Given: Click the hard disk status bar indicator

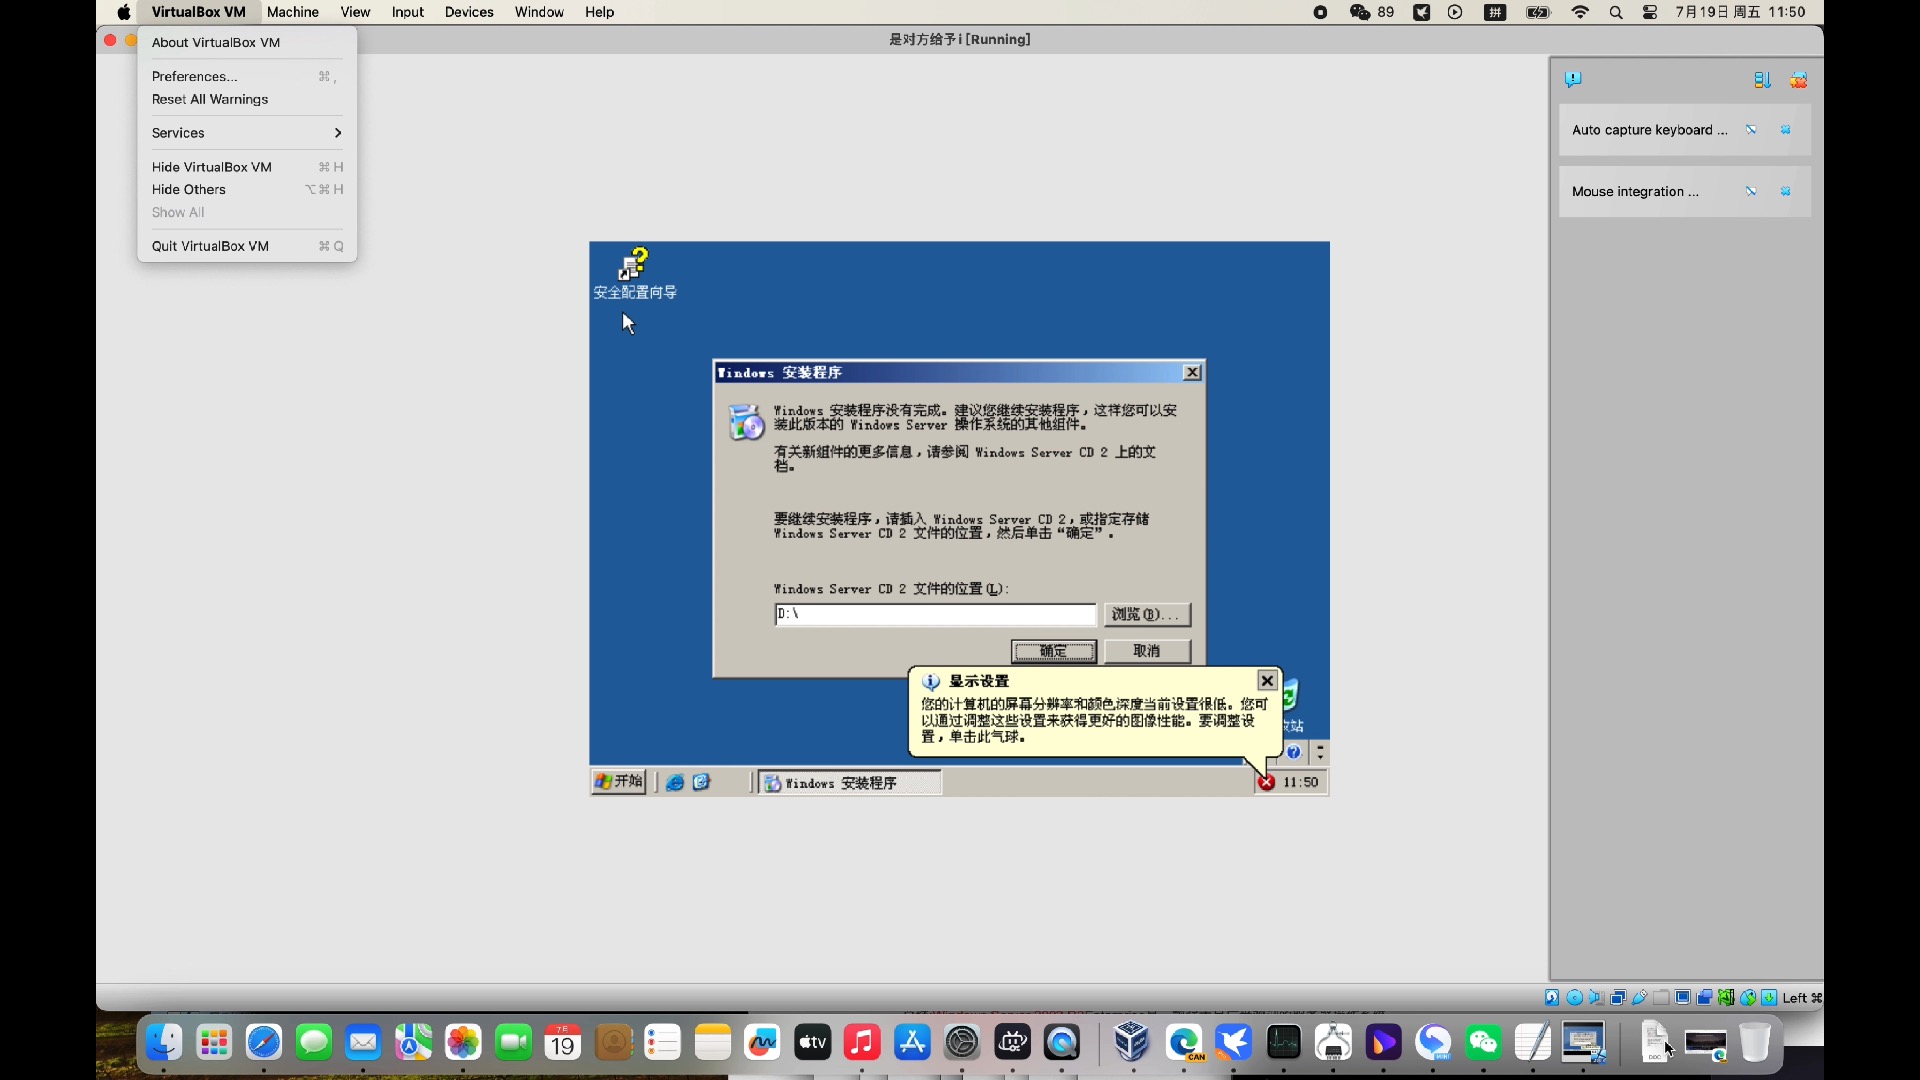Looking at the screenshot, I should 1552,997.
